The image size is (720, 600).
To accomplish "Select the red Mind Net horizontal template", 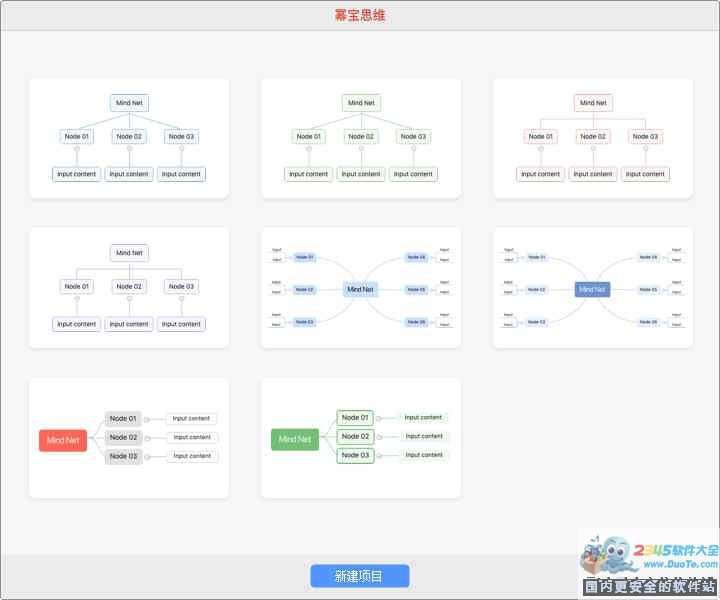I will click(x=129, y=438).
